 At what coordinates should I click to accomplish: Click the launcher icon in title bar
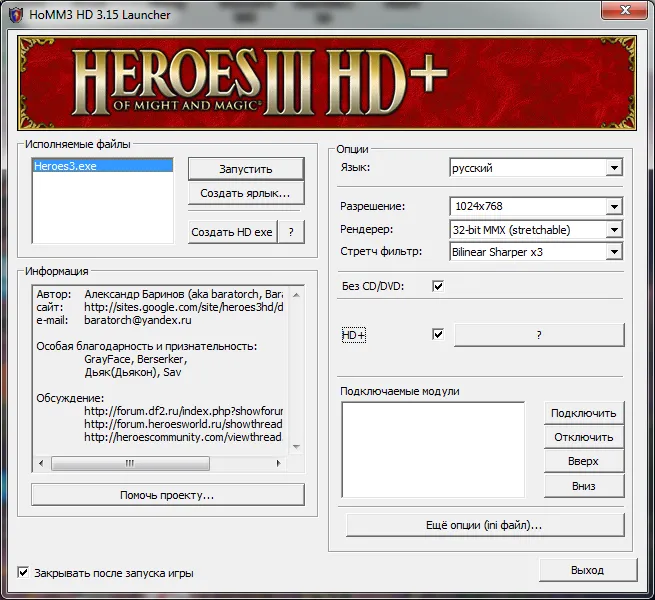point(14,14)
